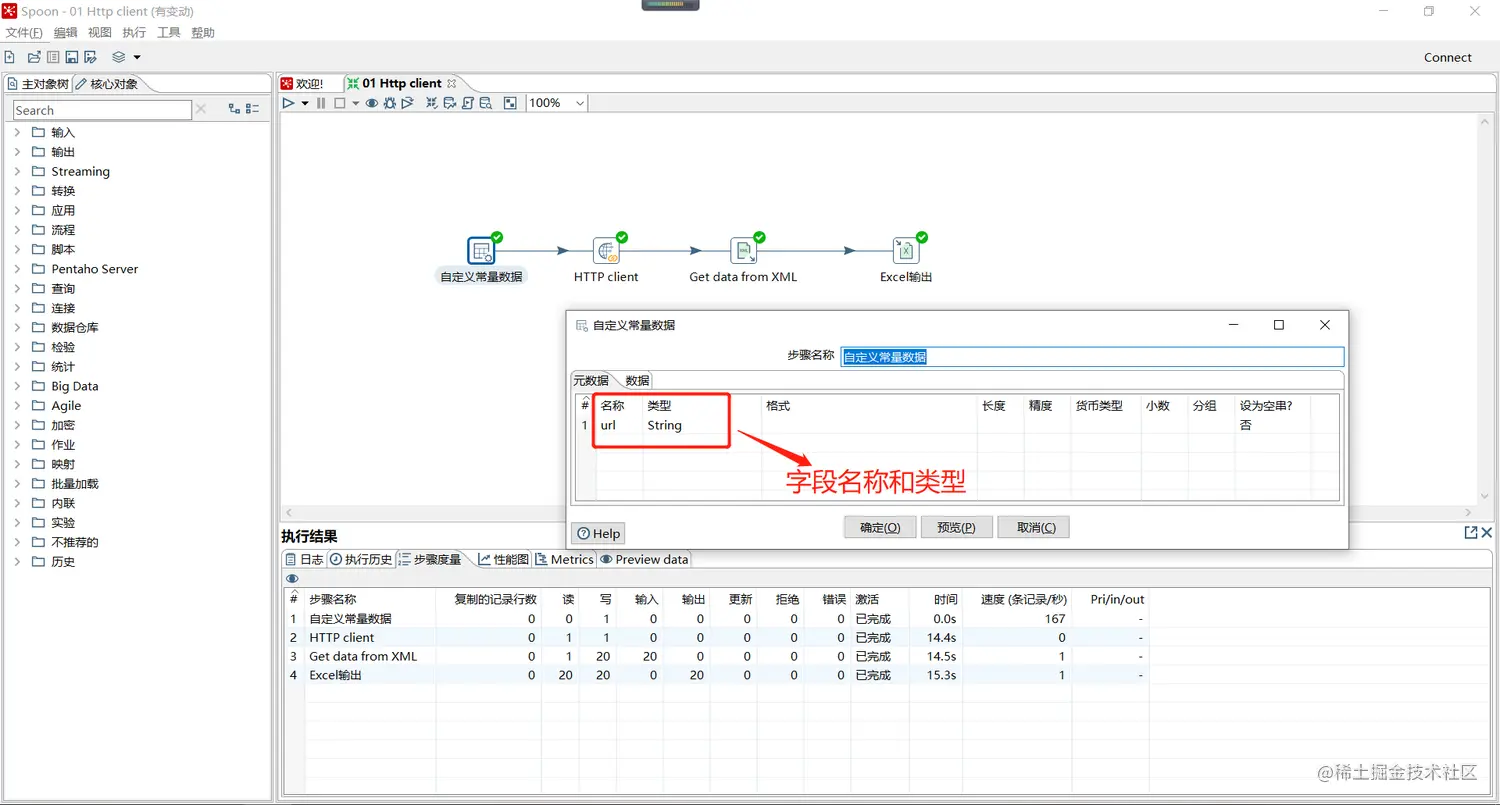The height and width of the screenshot is (805, 1500).
Task: Click the 步骤名称 input field
Action: tap(1092, 356)
